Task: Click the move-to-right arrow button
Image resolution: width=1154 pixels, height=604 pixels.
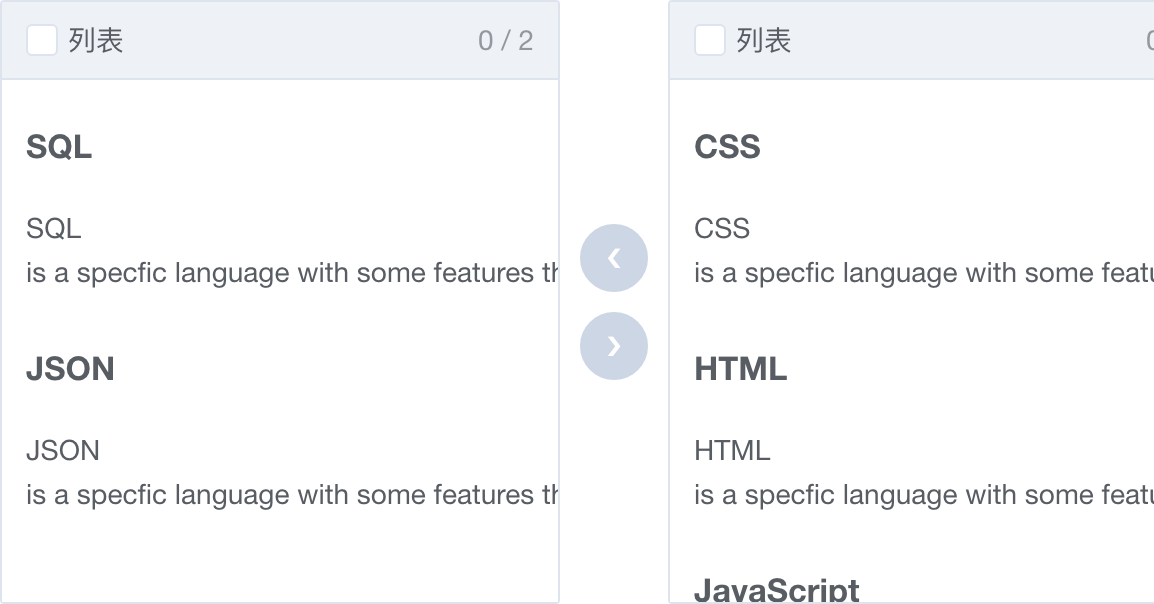Action: (x=614, y=346)
